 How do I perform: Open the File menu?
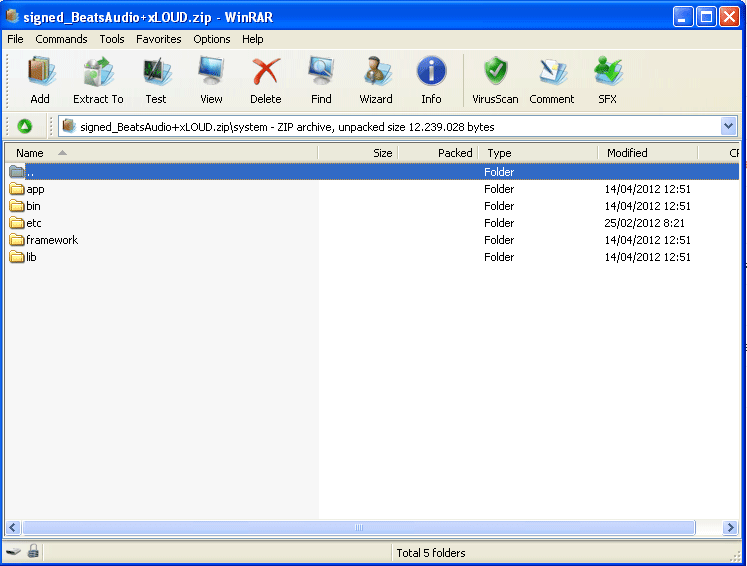pos(15,39)
